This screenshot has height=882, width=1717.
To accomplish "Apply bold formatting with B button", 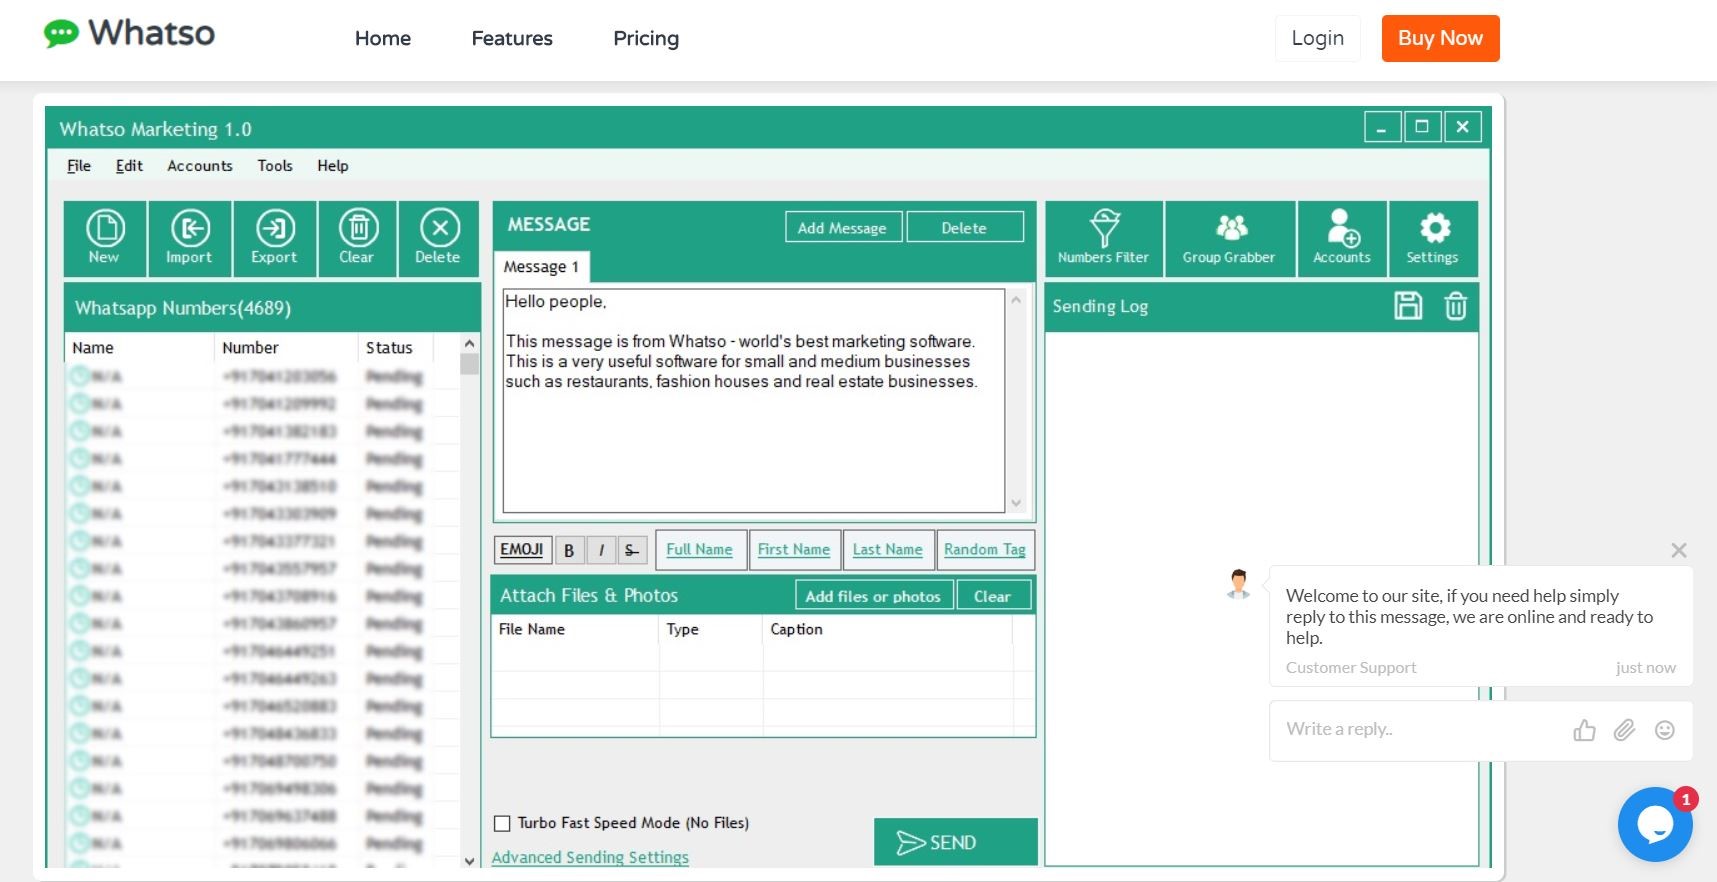I will point(569,550).
